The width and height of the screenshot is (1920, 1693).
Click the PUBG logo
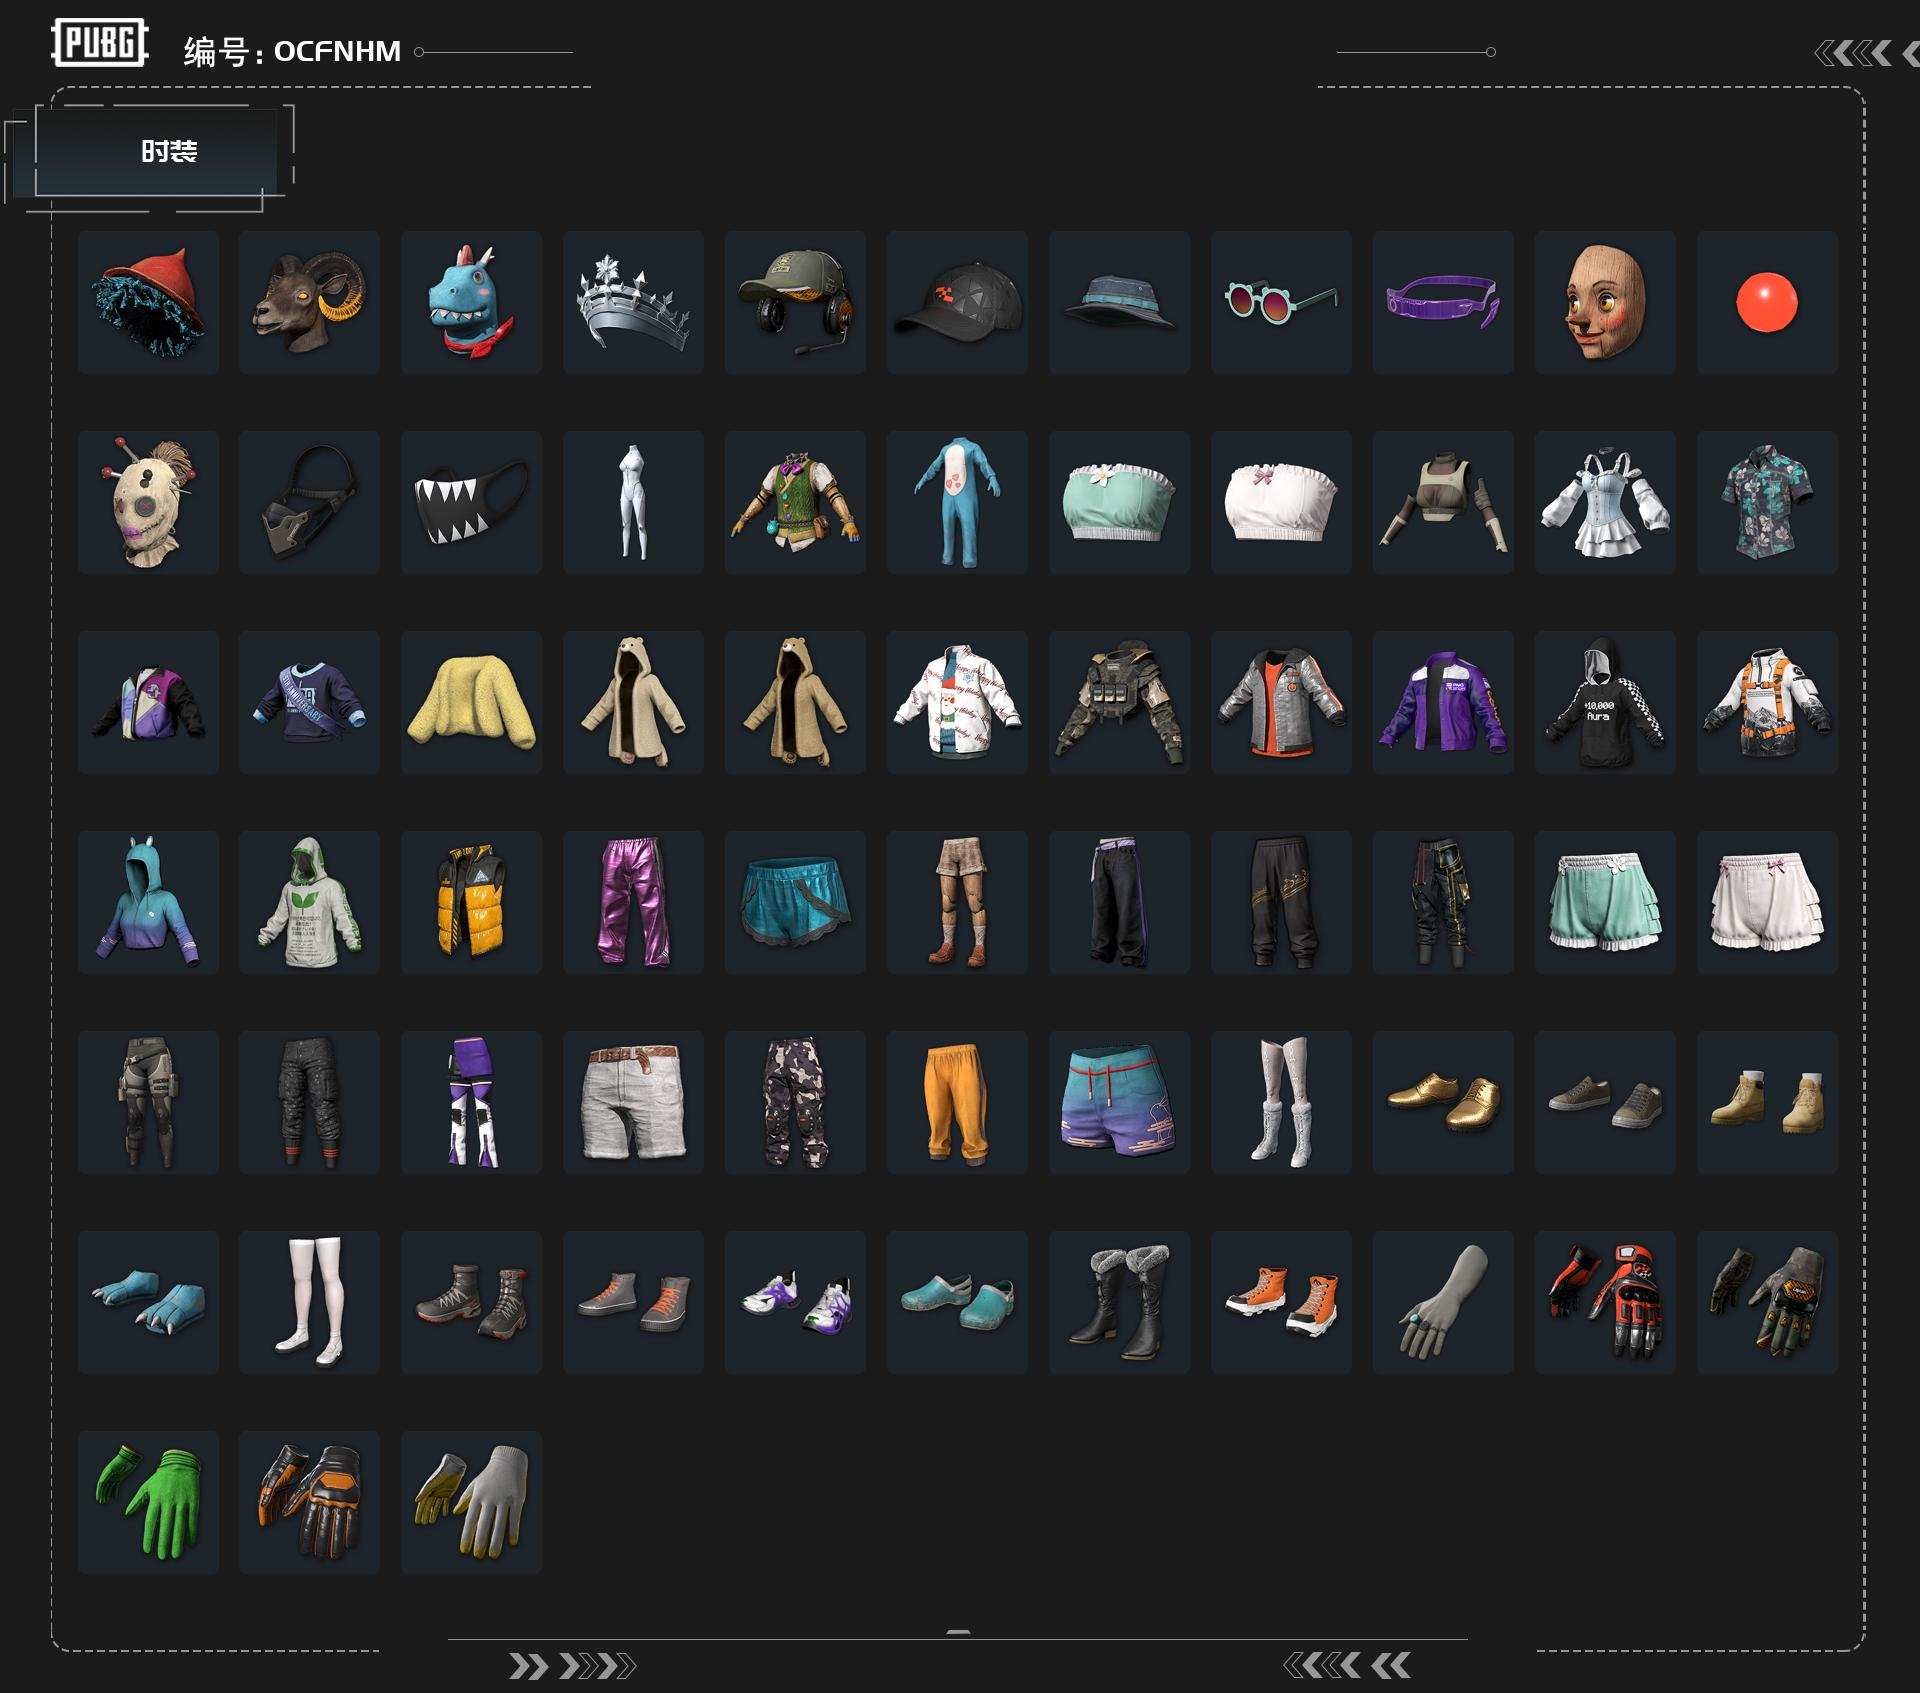100,43
